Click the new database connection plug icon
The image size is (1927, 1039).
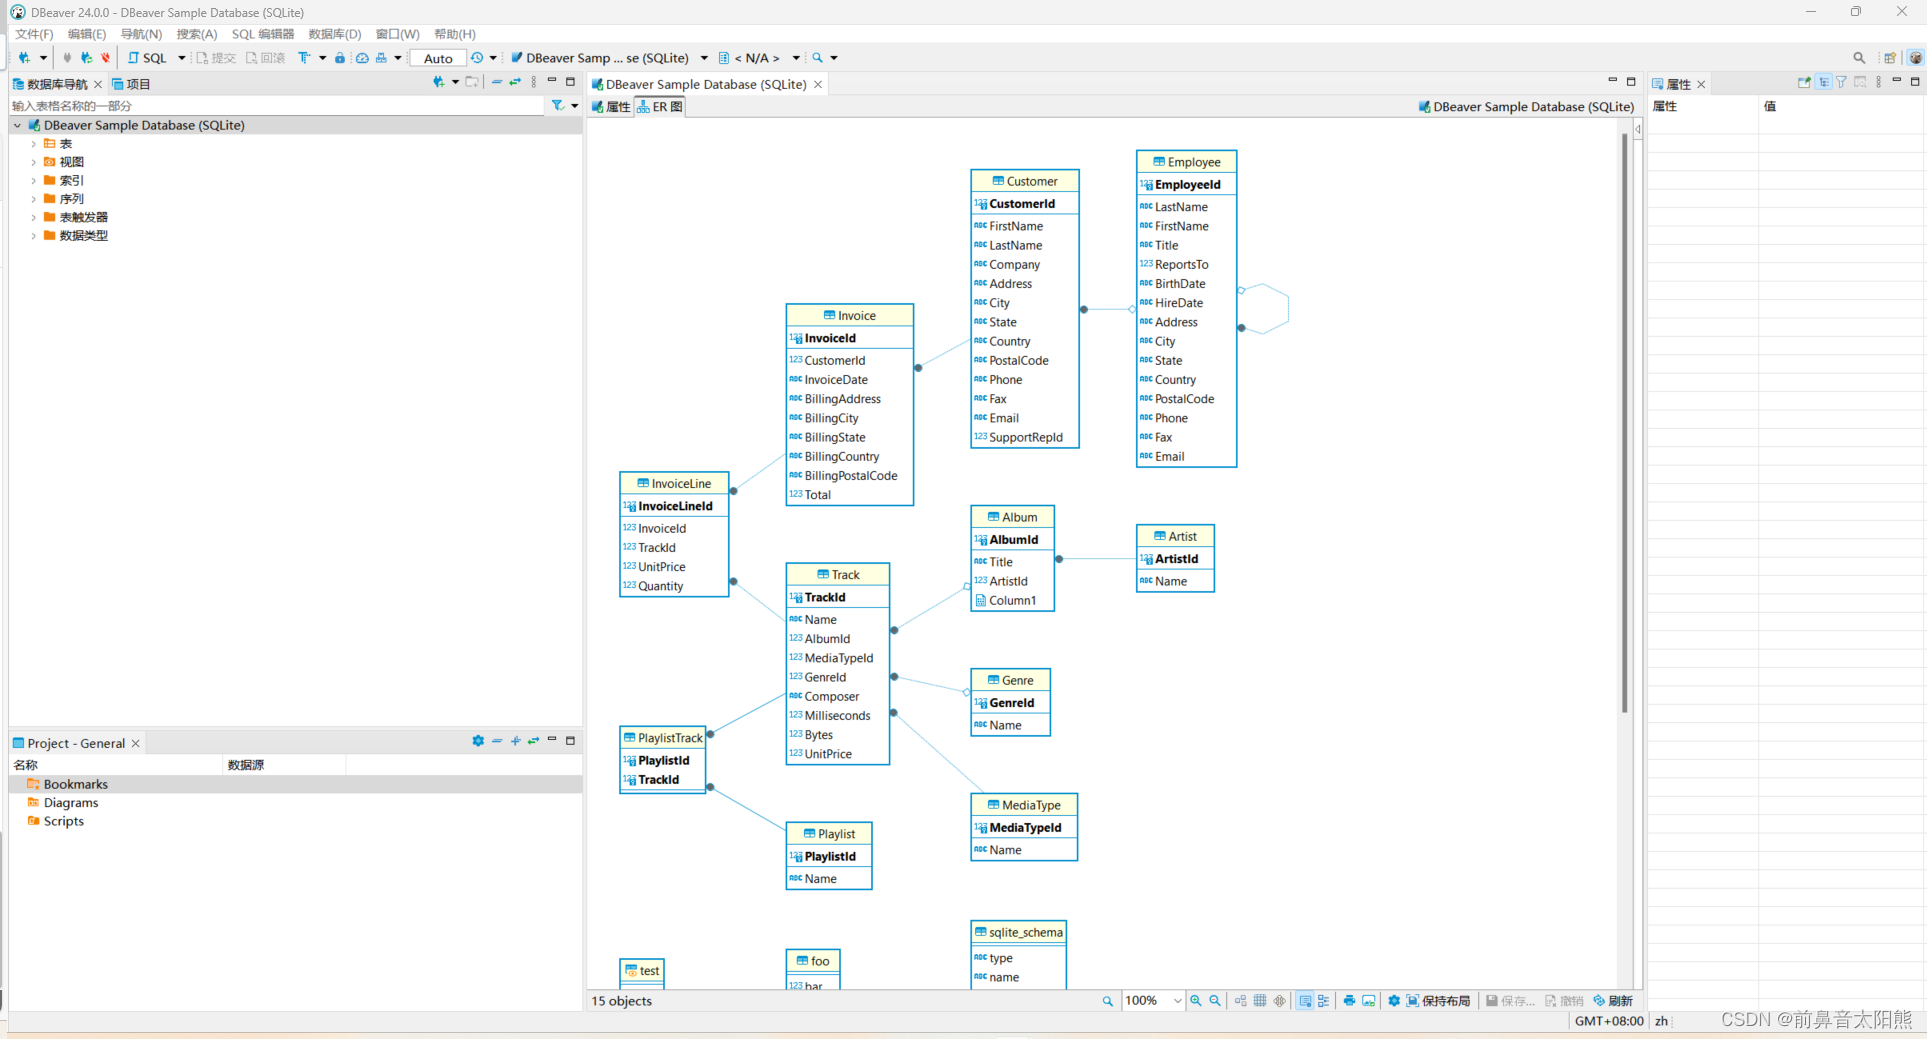click(24, 58)
